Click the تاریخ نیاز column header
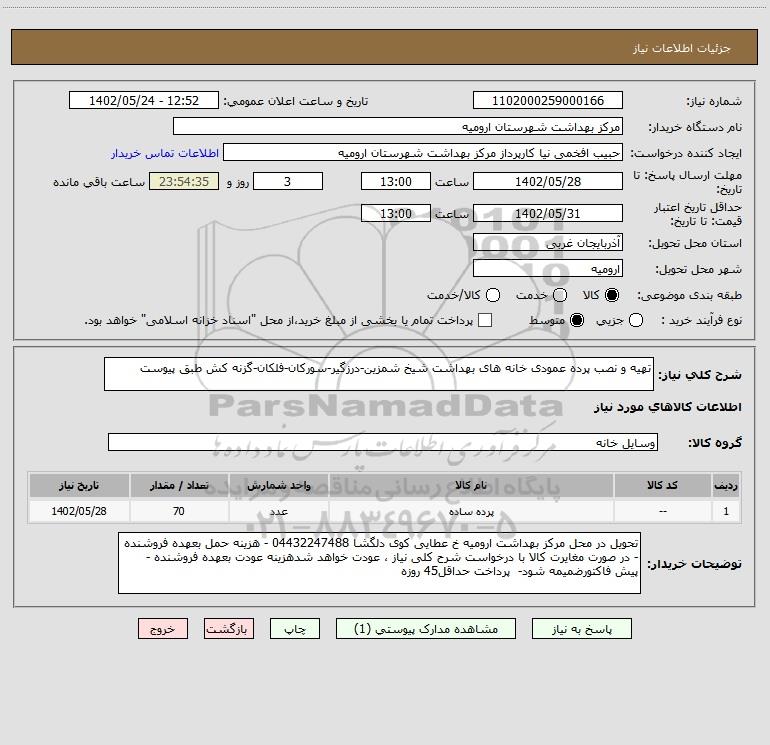The image size is (770, 745). point(79,486)
